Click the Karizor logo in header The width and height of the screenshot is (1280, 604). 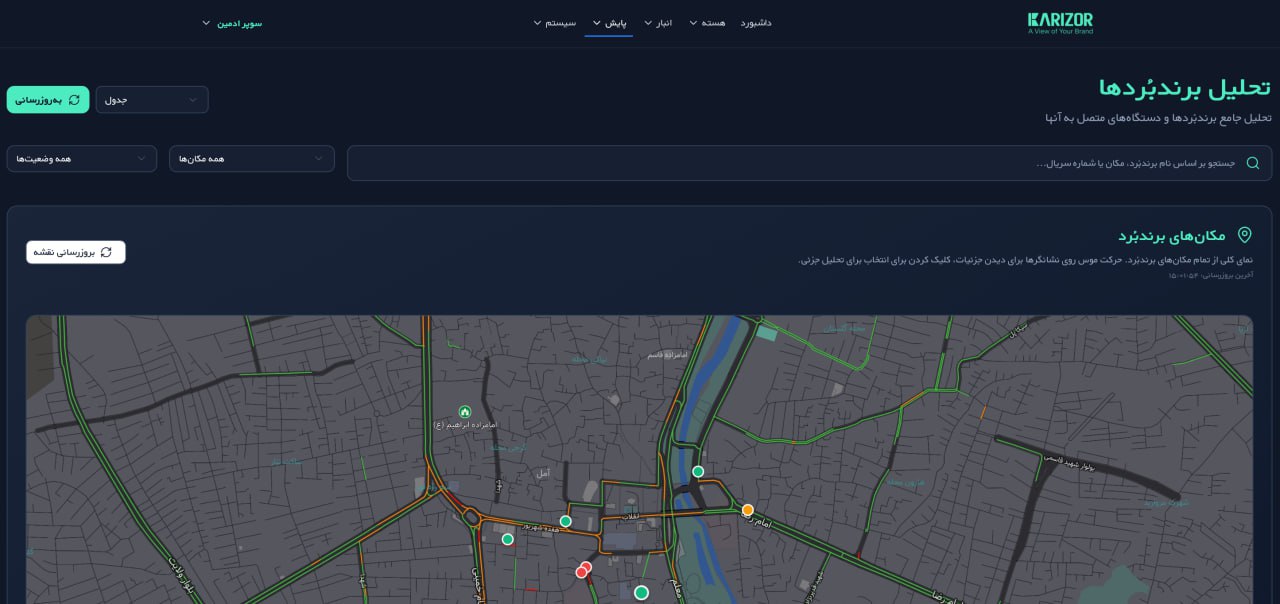click(x=1060, y=23)
